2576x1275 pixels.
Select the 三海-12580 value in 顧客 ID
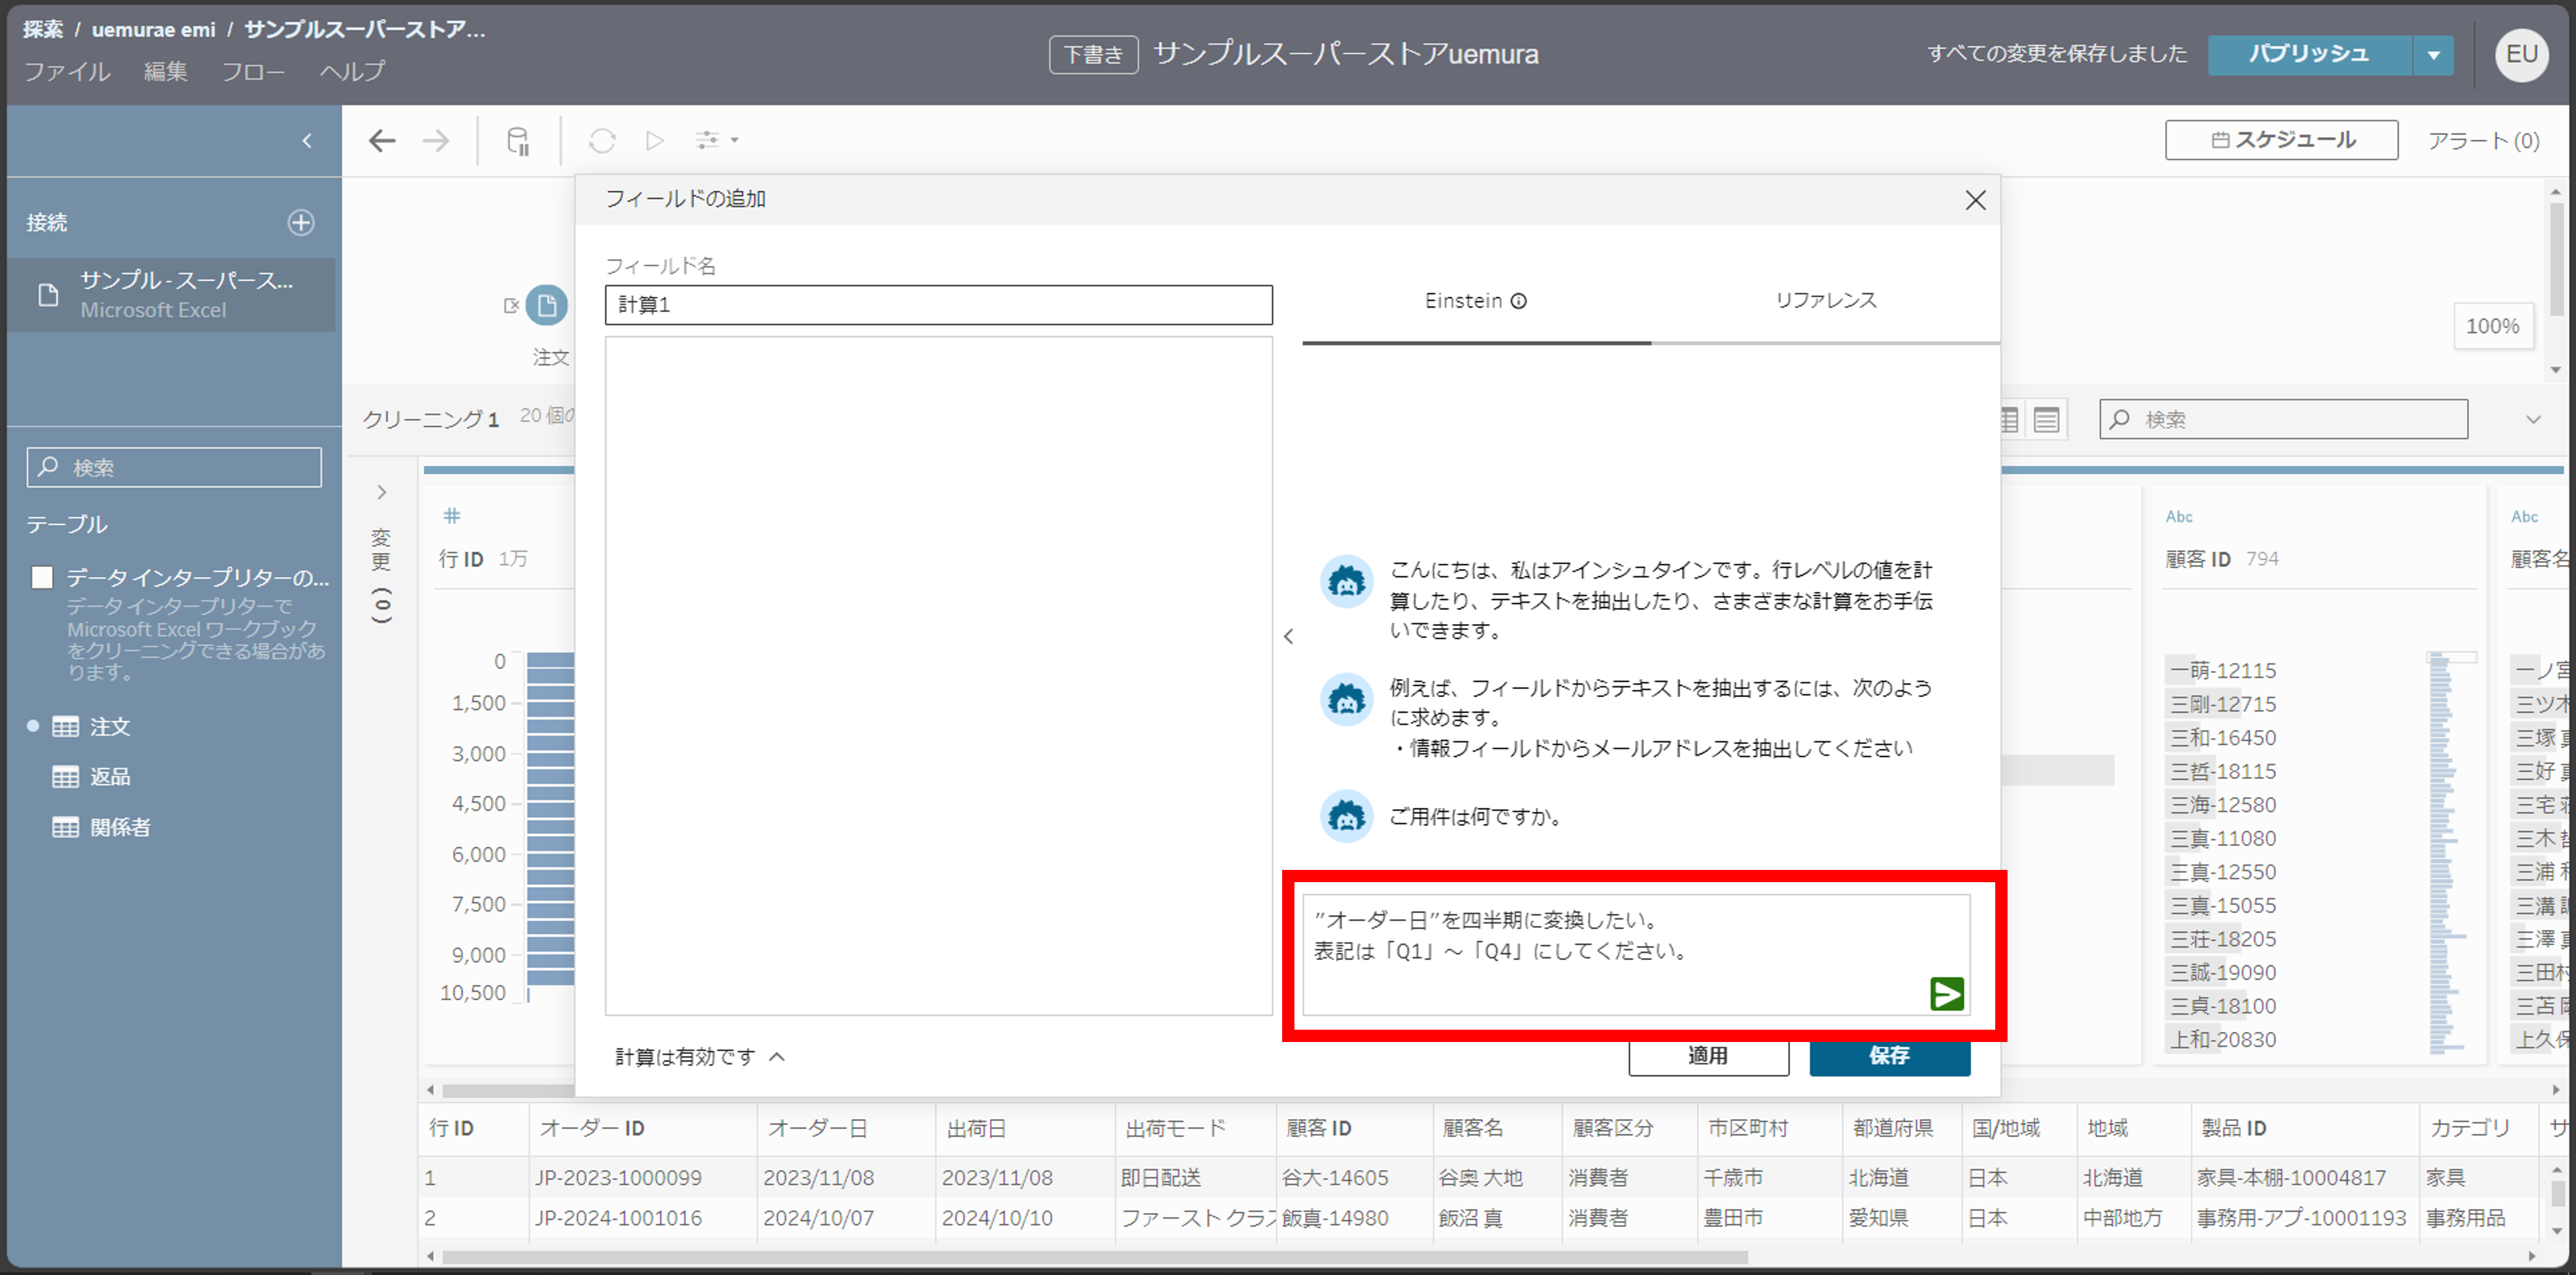[x=2222, y=805]
